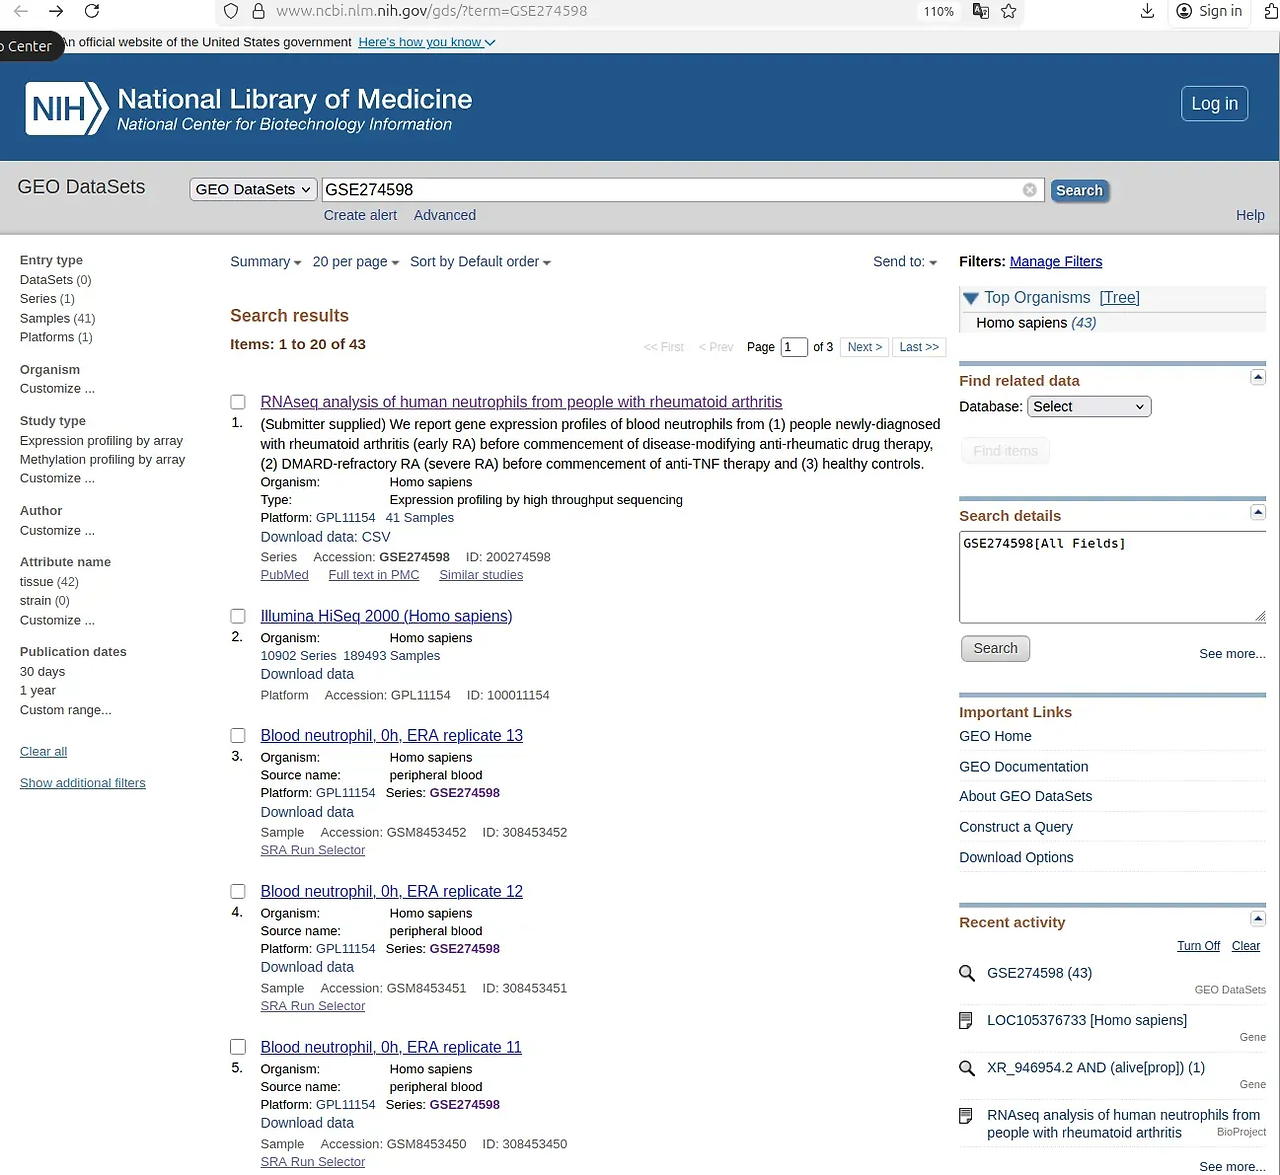The width and height of the screenshot is (1280, 1175).
Task: Collapse the Recent activity panel
Action: click(x=1258, y=918)
